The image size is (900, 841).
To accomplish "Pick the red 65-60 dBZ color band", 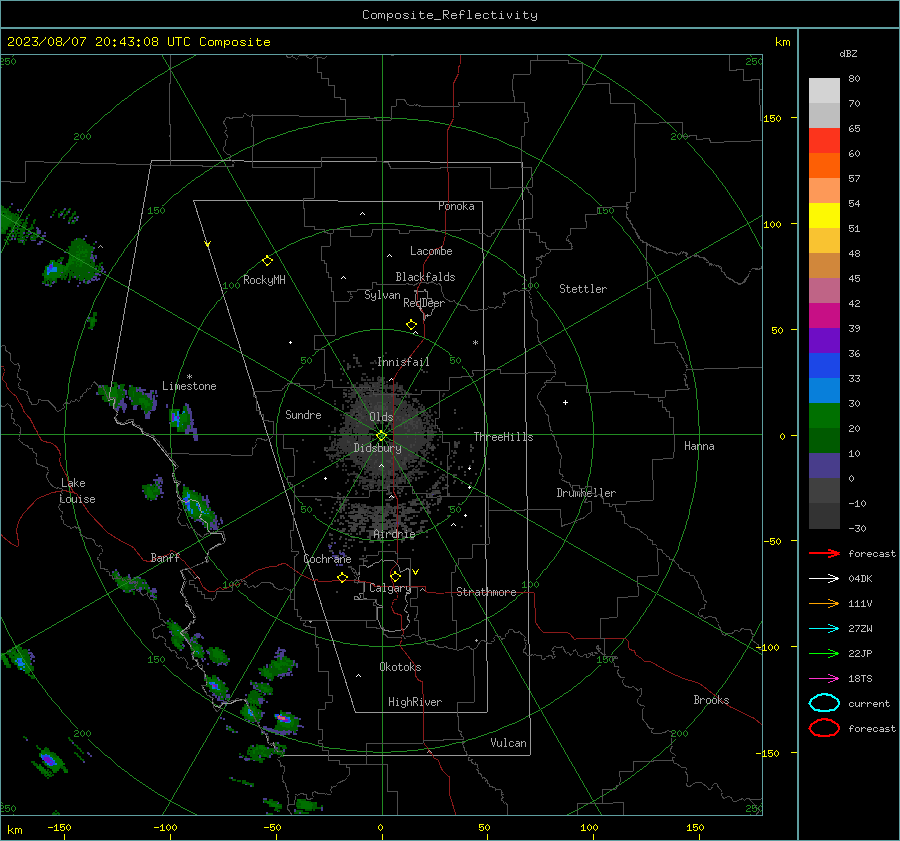I will click(x=824, y=141).
